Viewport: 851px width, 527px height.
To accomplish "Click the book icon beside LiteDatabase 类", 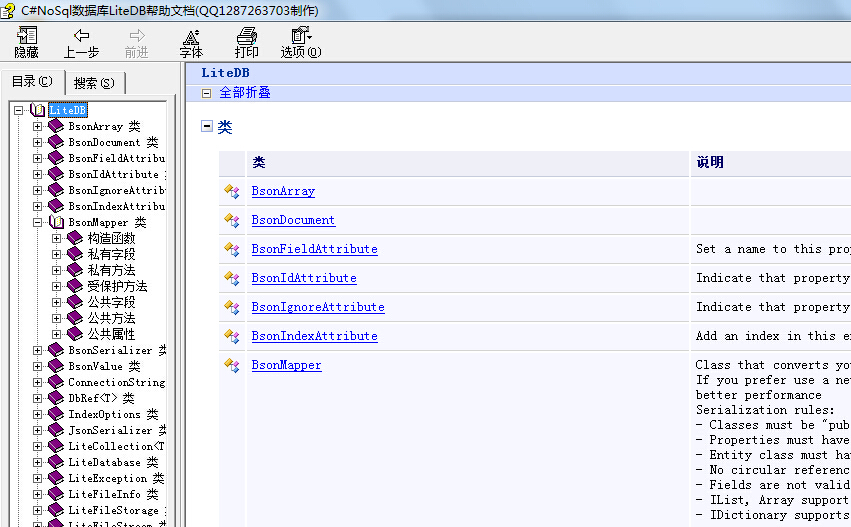I will (x=56, y=462).
